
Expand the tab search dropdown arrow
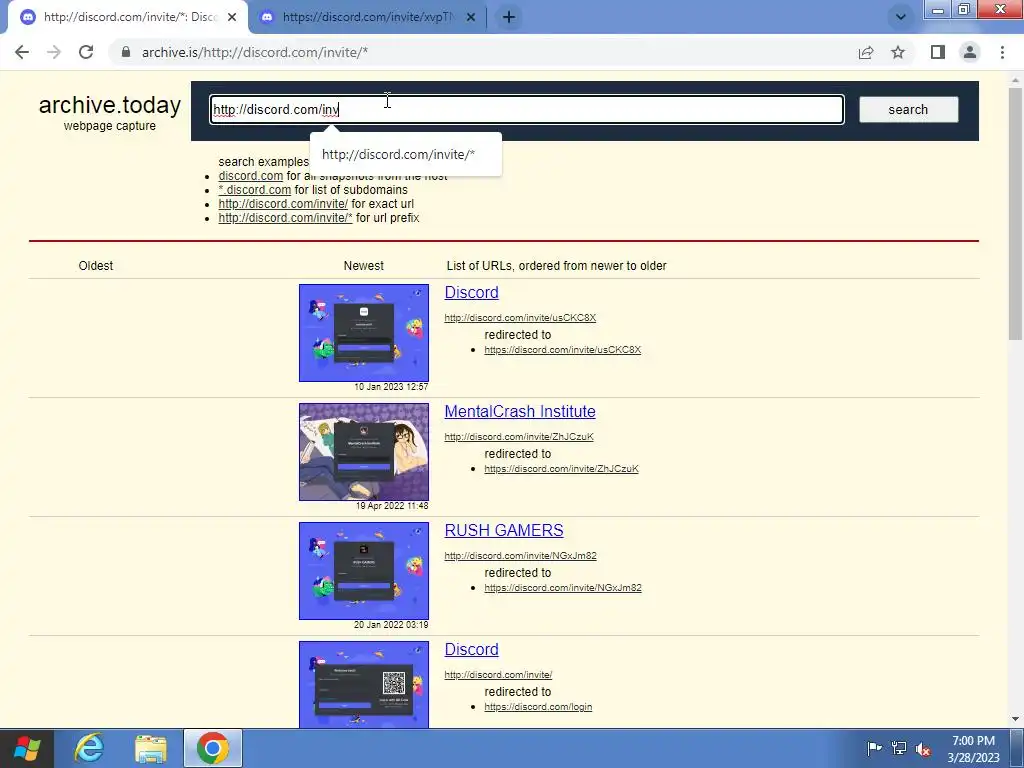click(x=901, y=17)
